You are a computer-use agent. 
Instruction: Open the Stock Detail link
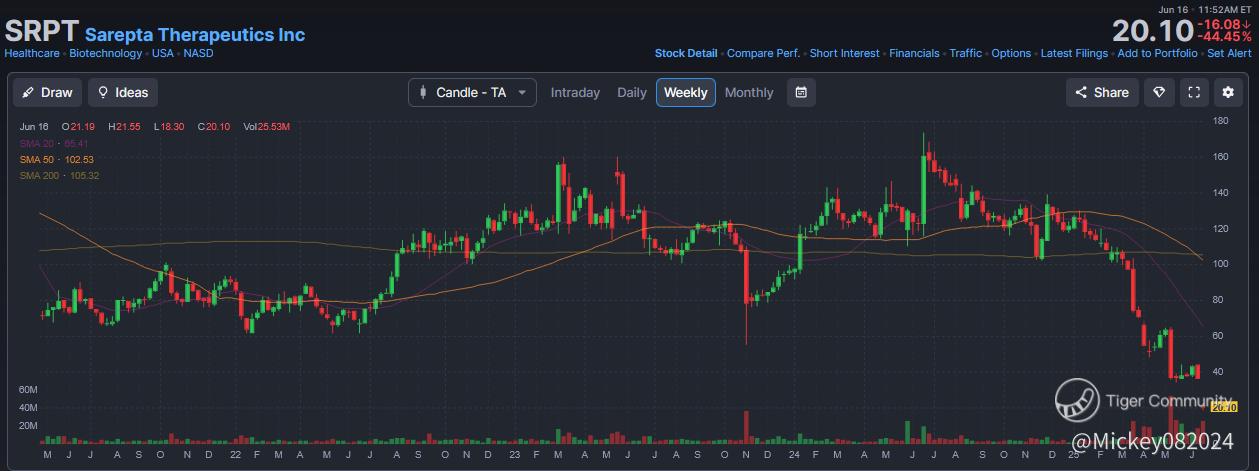pos(686,53)
